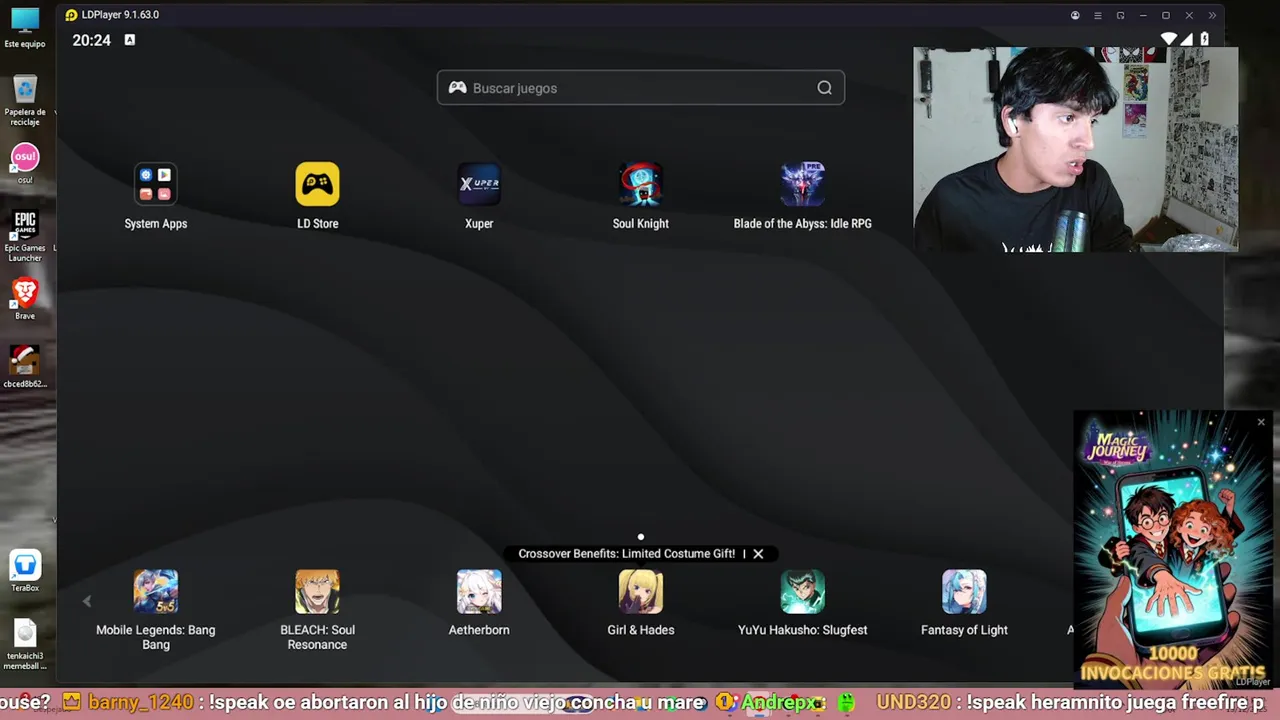Click the battery charging status icon
The height and width of the screenshot is (720, 1280).
click(1205, 39)
